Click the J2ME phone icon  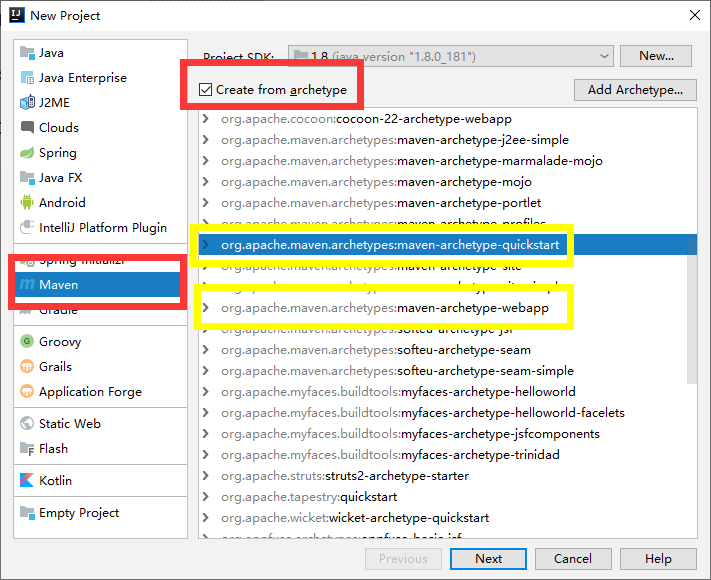(27, 102)
